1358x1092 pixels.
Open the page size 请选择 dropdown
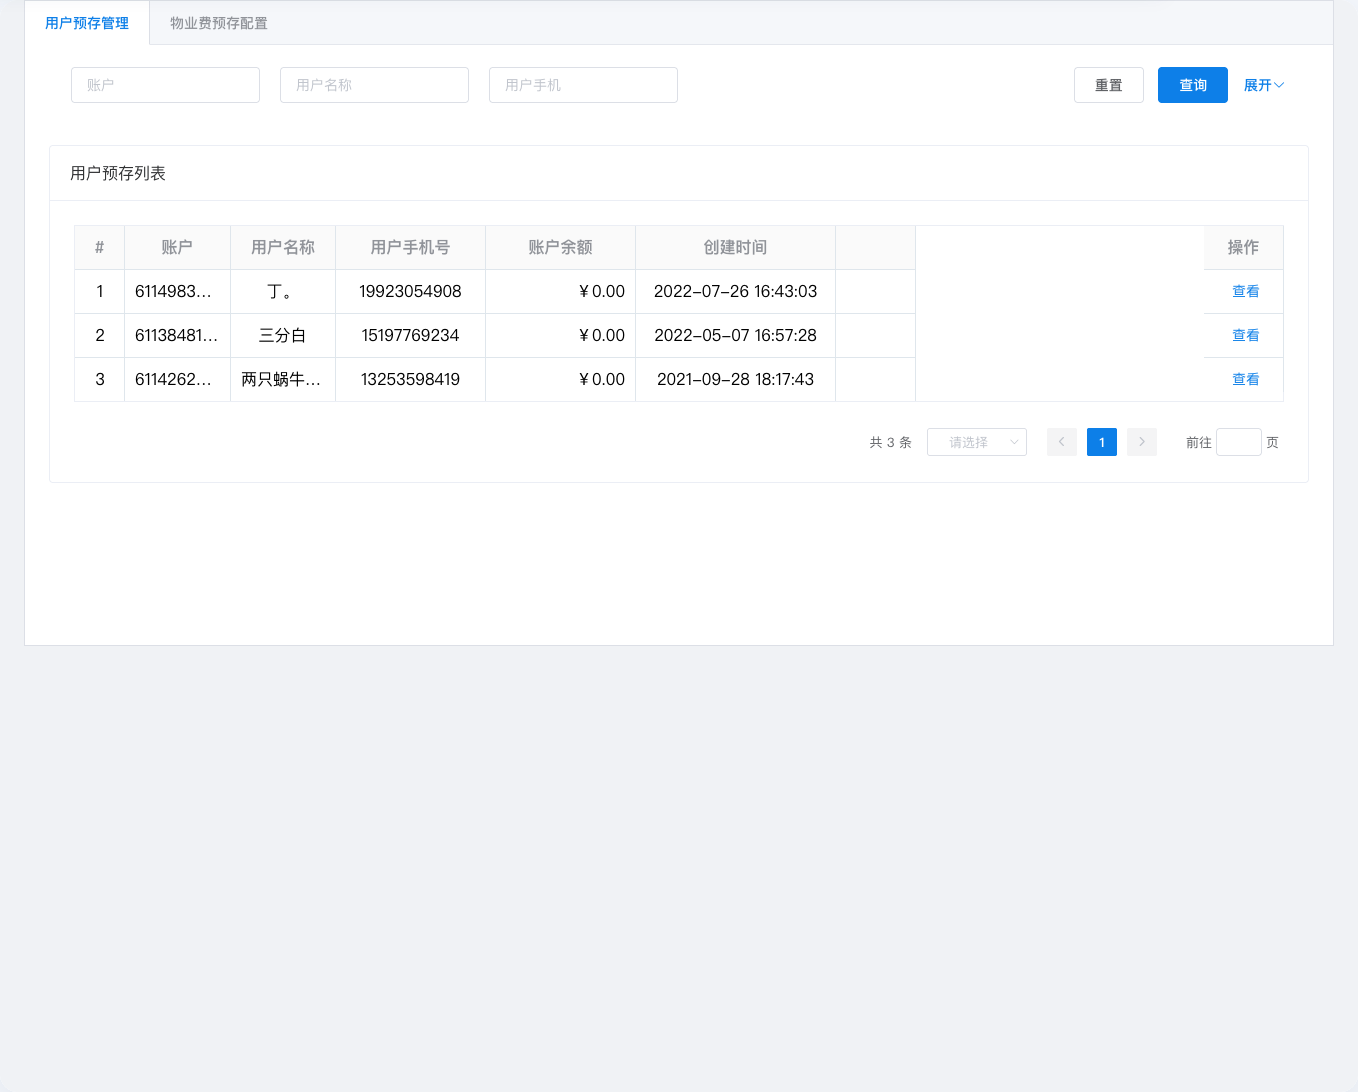coord(976,442)
